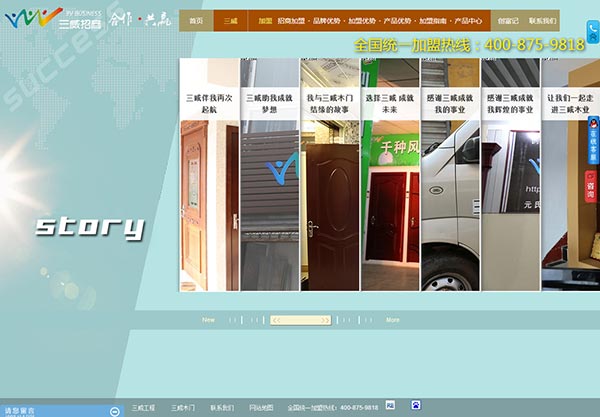Screen dimensions: 600x417
Task: Open story card 三威助我成就梦想
Action: (269, 174)
